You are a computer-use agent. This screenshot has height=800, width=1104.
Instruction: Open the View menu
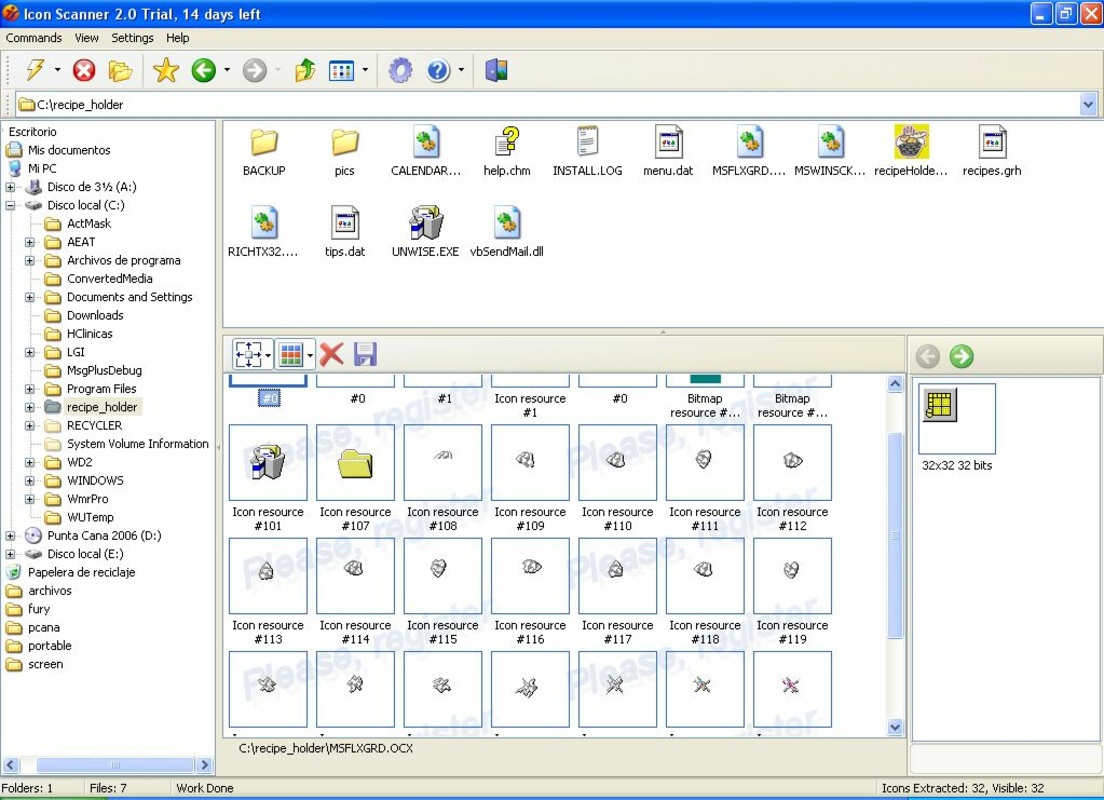click(87, 38)
